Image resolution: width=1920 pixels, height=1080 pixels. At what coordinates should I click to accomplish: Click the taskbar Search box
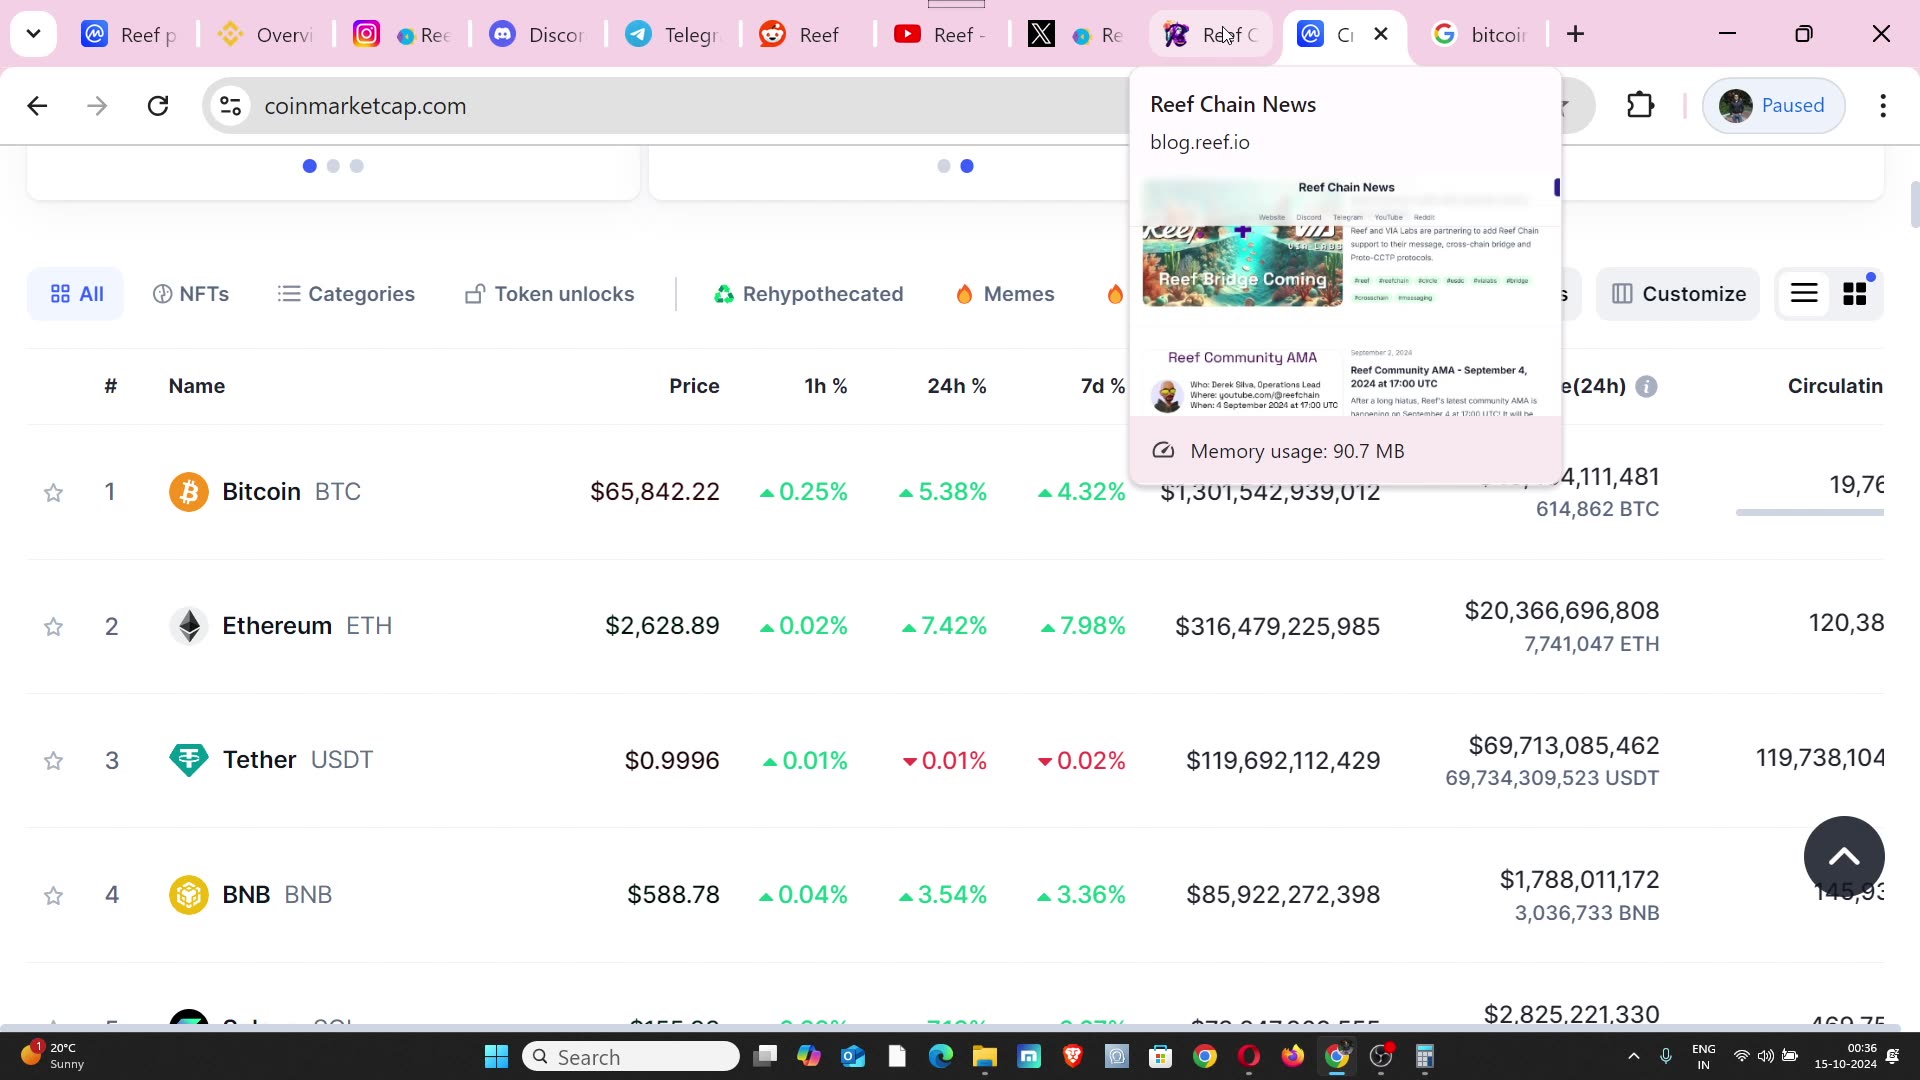pyautogui.click(x=630, y=1056)
